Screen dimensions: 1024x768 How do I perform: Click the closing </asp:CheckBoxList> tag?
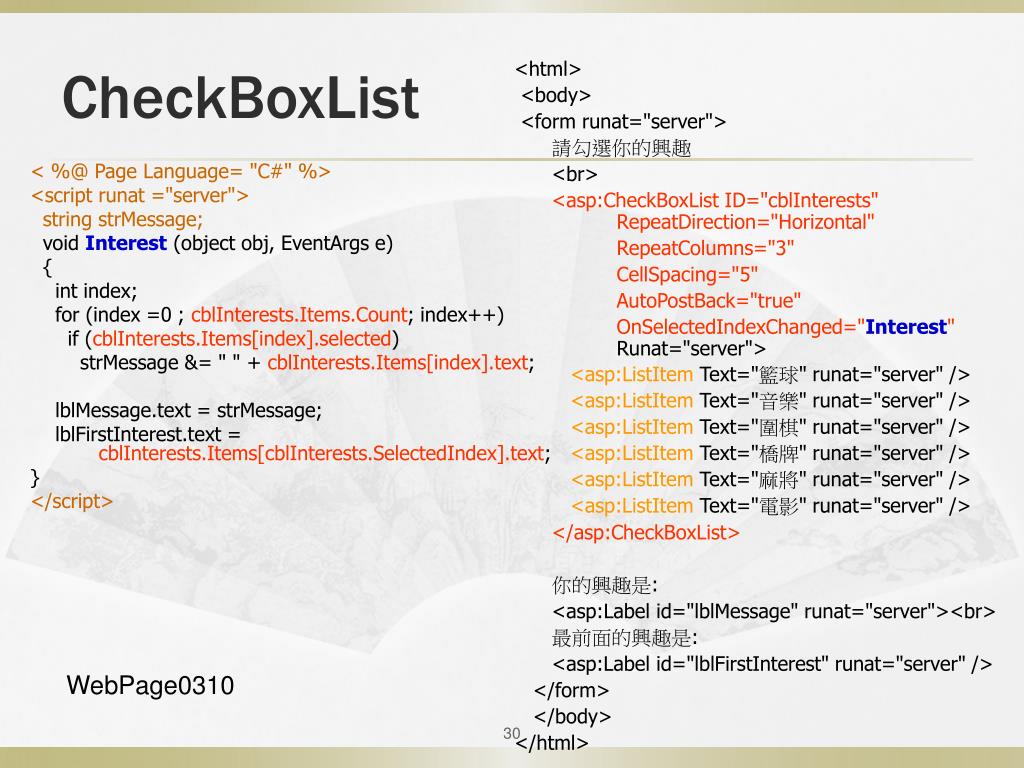coord(646,532)
